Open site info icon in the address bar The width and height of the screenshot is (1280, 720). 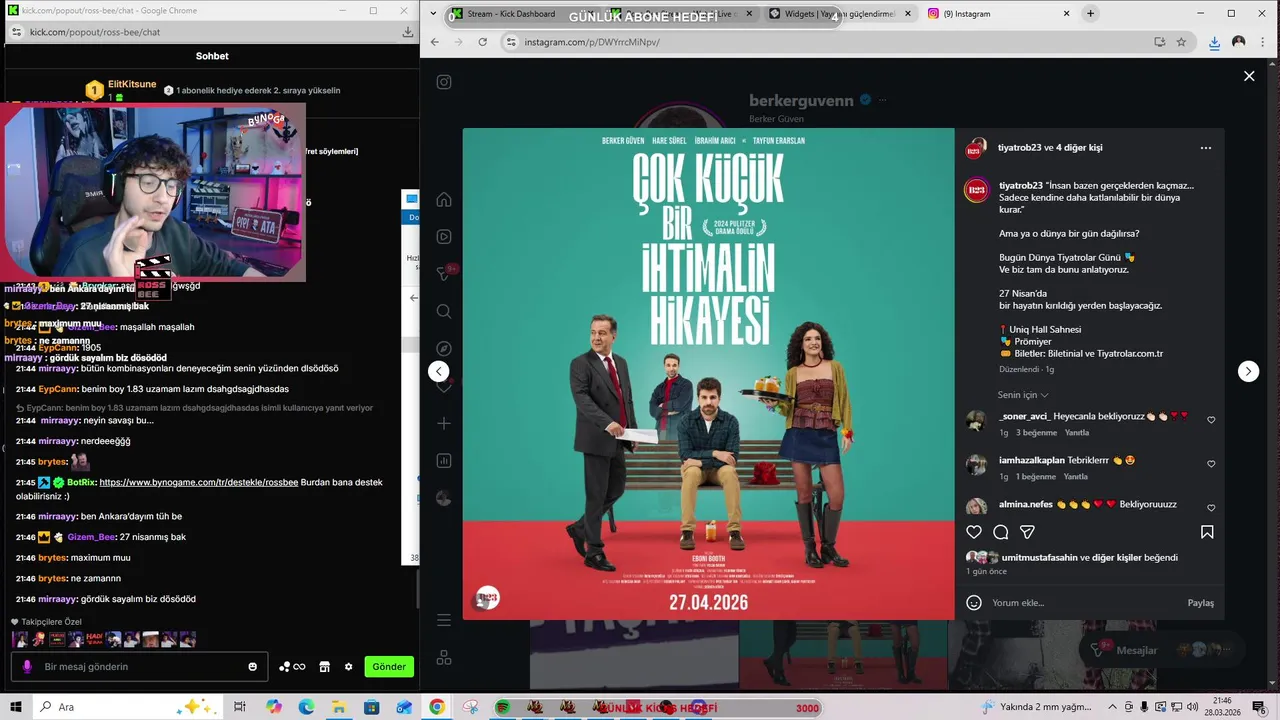[x=511, y=42]
